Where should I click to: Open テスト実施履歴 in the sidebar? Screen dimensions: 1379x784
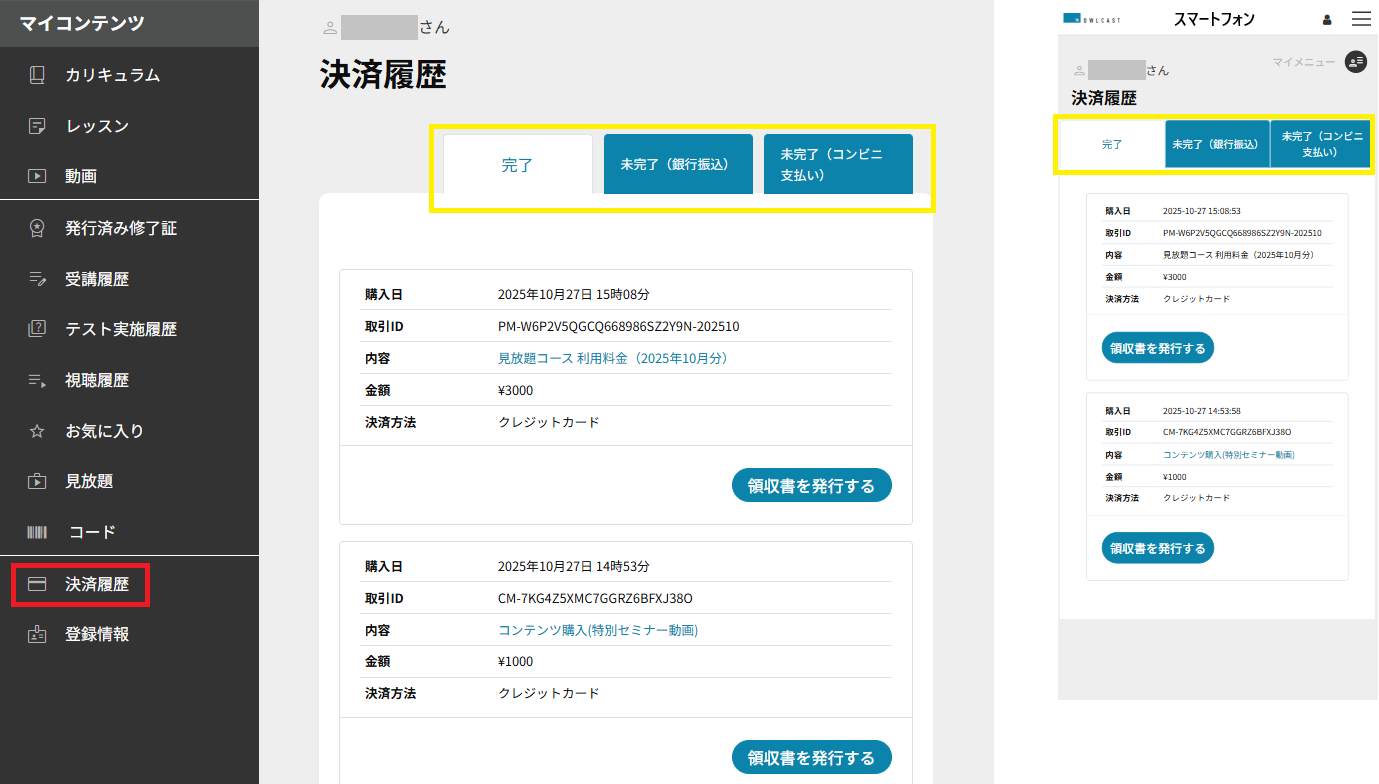point(120,329)
